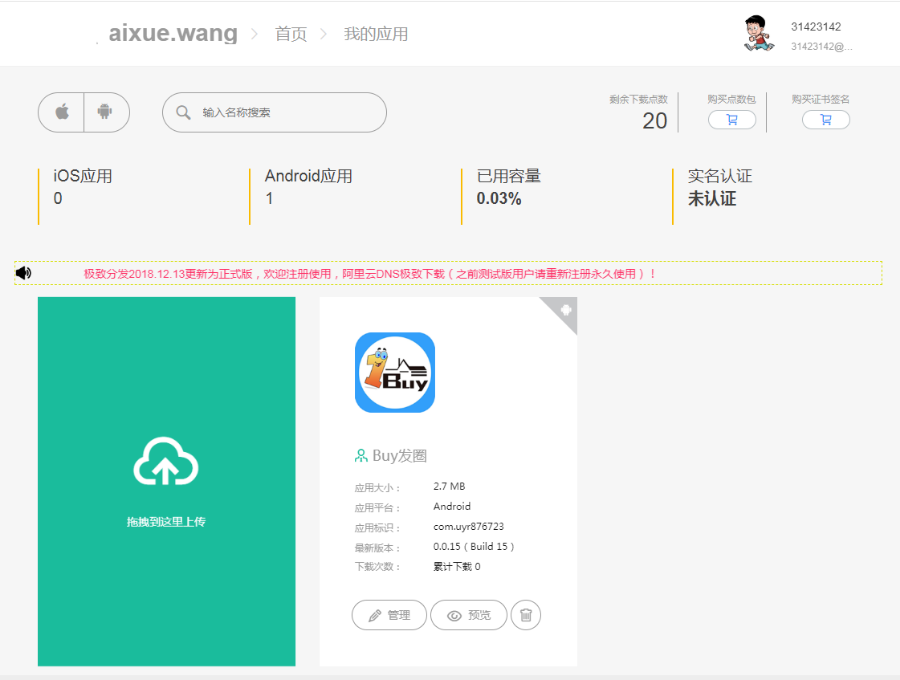Image resolution: width=900 pixels, height=680 pixels.
Task: Open the 购买证书签名 shopping cart icon
Action: pyautogui.click(x=825, y=119)
